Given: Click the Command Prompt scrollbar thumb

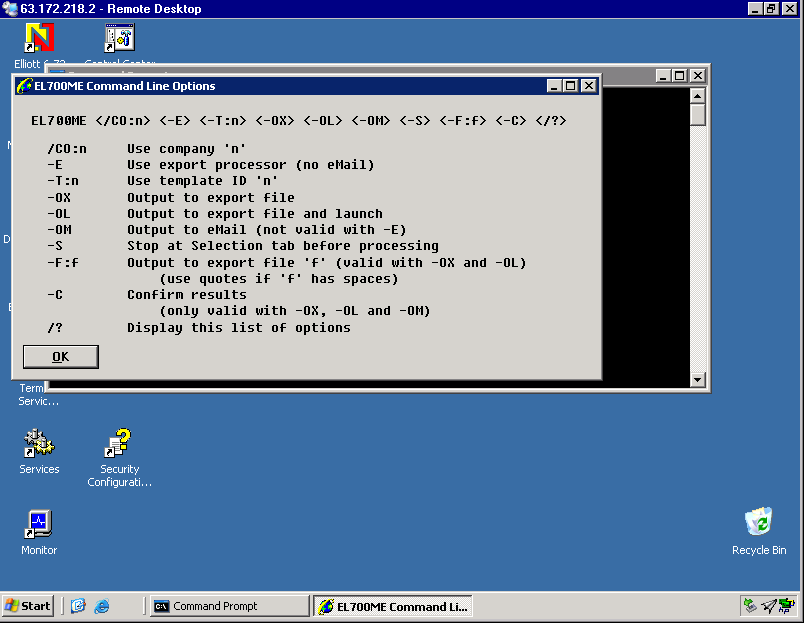Looking at the screenshot, I should tap(697, 115).
